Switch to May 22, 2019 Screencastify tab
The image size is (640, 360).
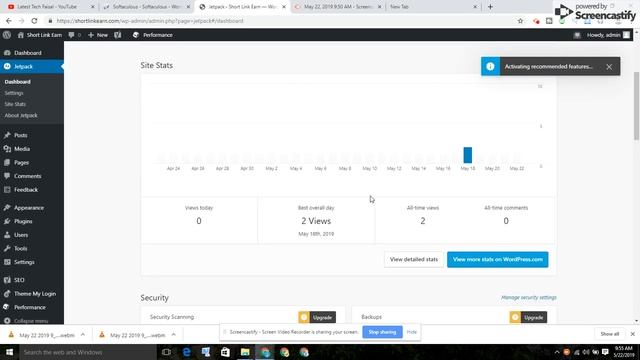click(x=337, y=7)
